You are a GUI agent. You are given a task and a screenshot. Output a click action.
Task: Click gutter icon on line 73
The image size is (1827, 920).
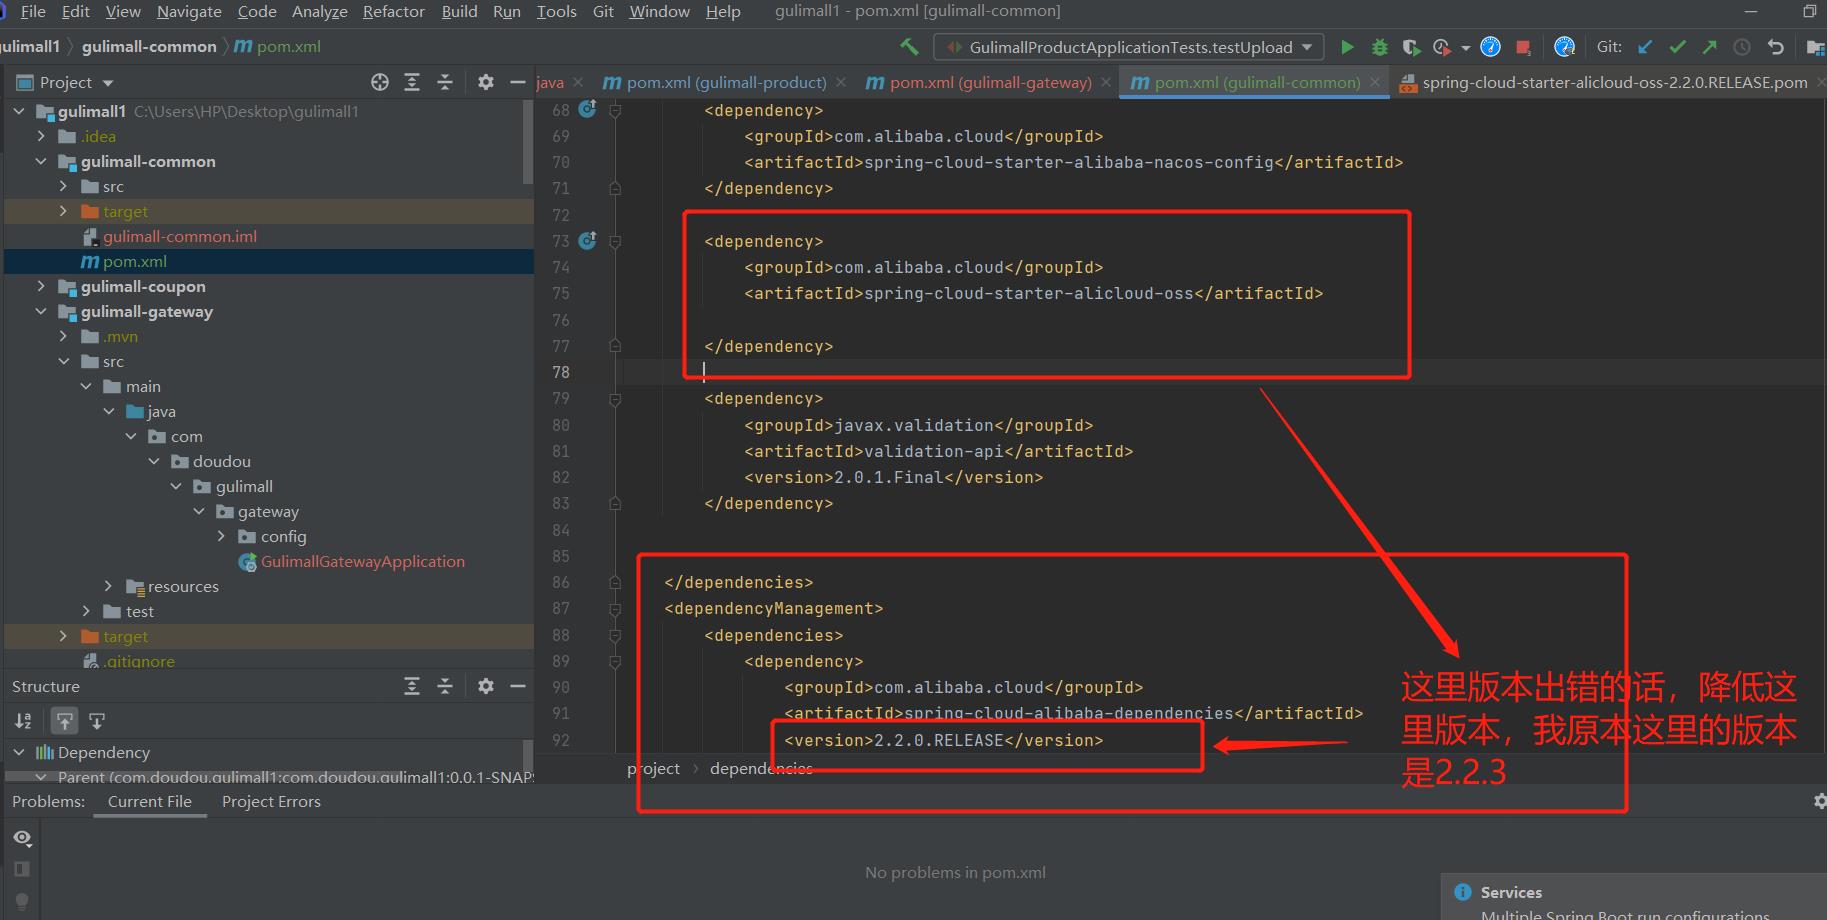click(588, 240)
